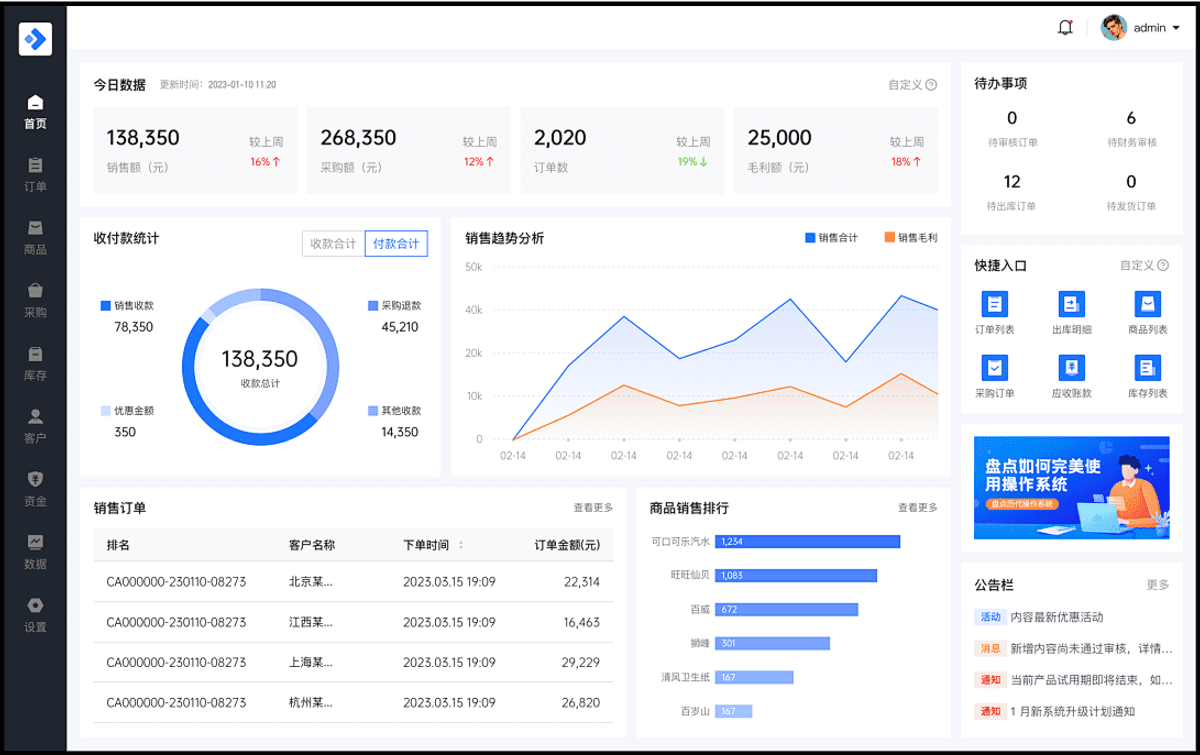The image size is (1200, 755).
Task: Open 出库明细 from the quick entry panel
Action: (x=1070, y=313)
